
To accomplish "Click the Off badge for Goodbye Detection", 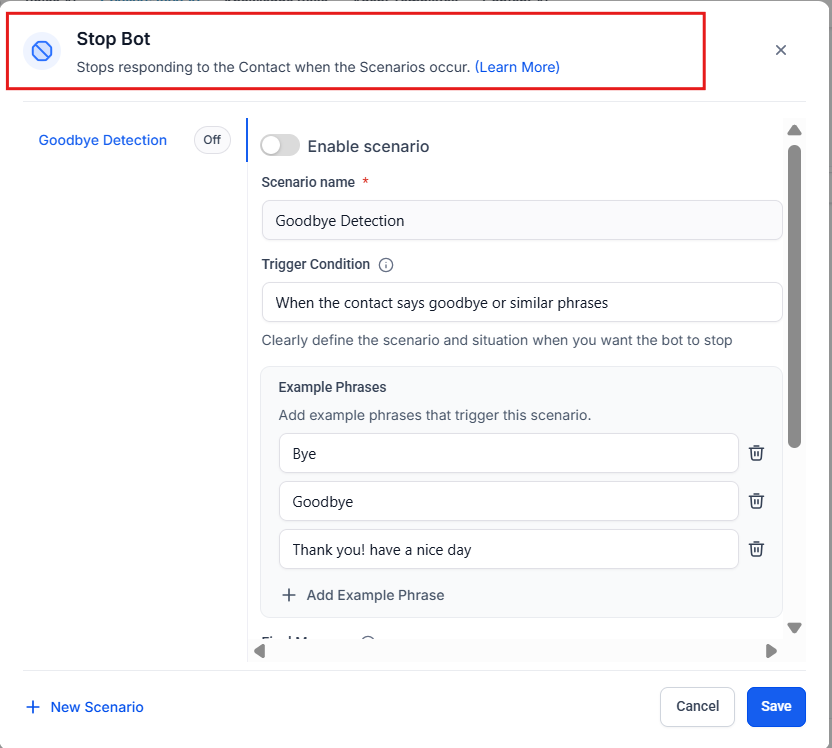I will point(212,140).
